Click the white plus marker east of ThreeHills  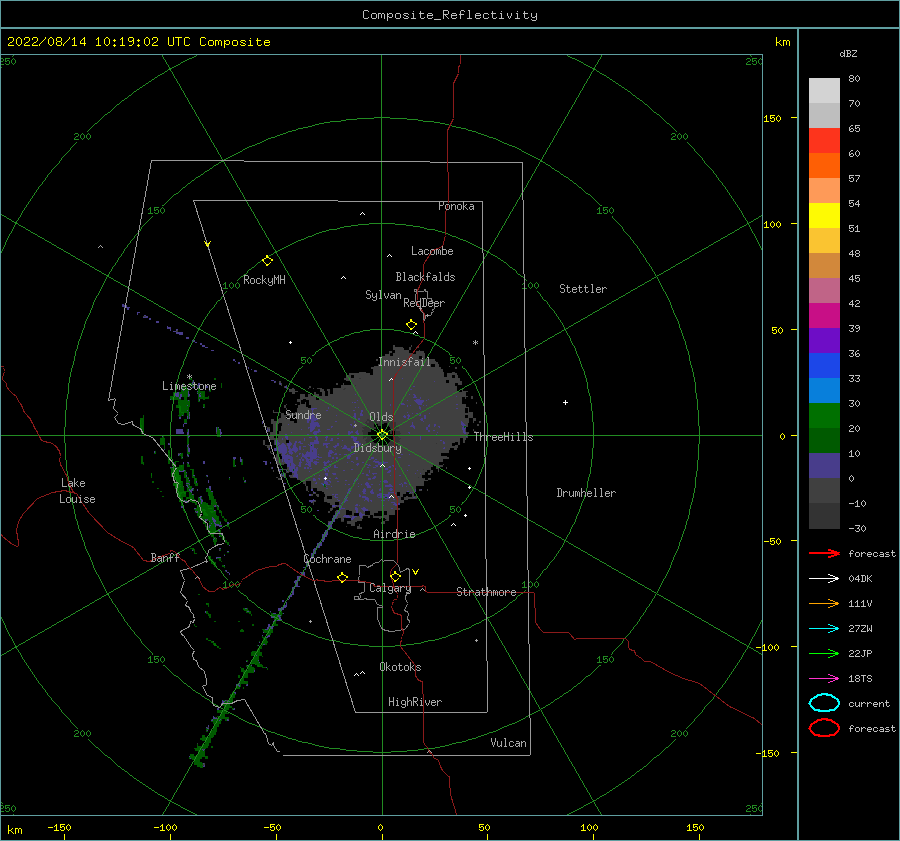565,402
